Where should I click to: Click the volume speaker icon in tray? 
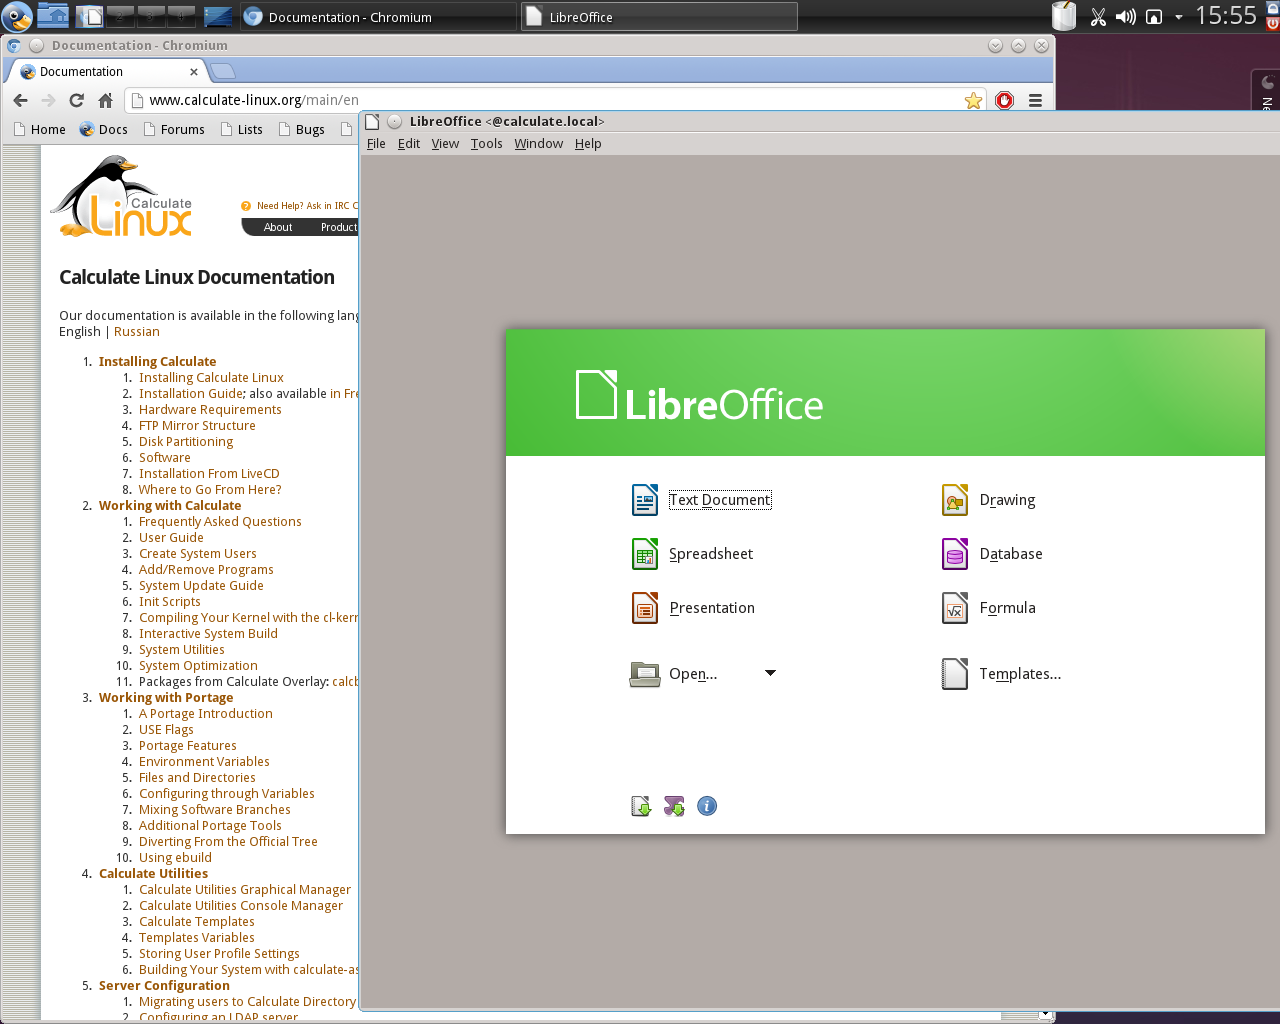[1126, 17]
